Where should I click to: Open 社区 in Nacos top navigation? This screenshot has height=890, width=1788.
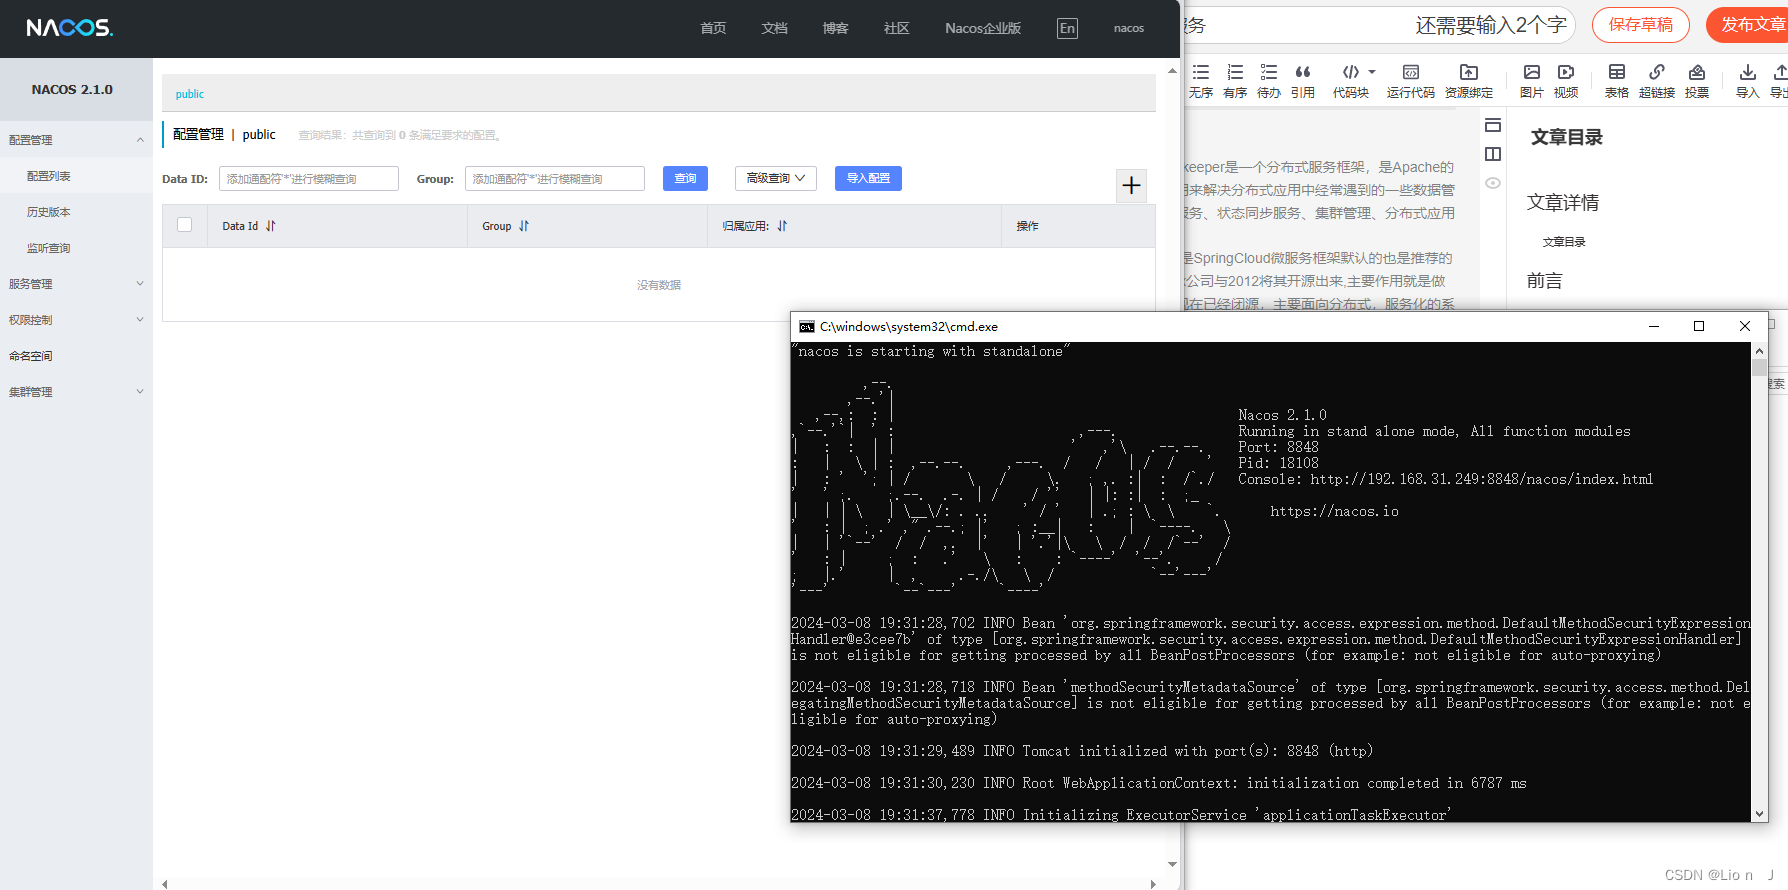[896, 28]
